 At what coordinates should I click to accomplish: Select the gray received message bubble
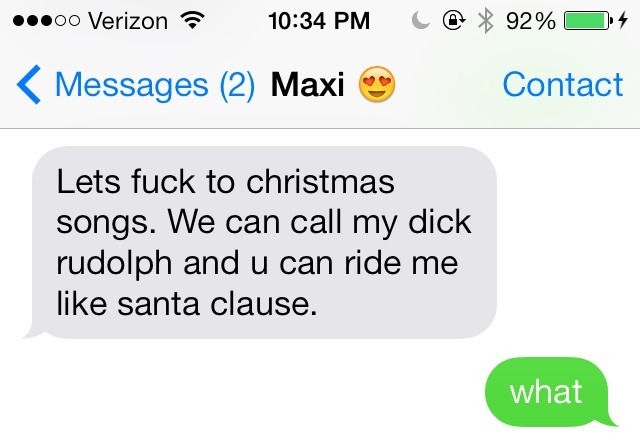pos(260,242)
